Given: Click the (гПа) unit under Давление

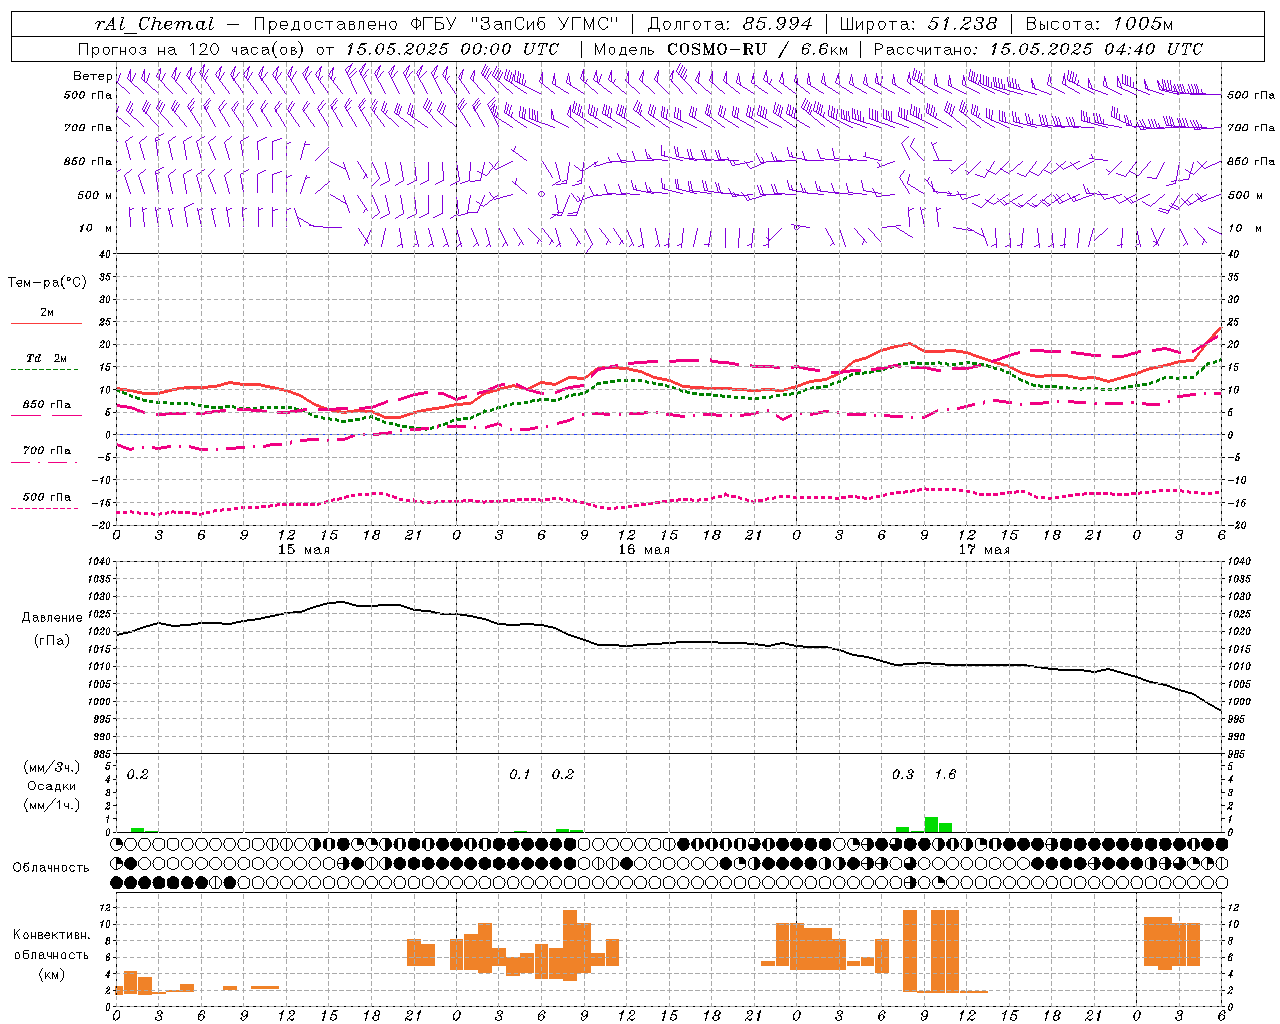Looking at the screenshot, I should click(52, 640).
